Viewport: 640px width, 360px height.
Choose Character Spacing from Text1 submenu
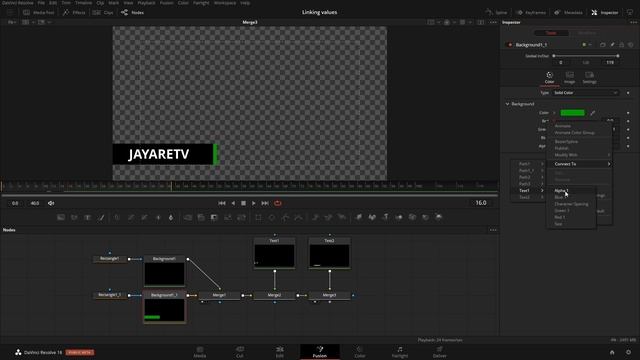(571, 204)
